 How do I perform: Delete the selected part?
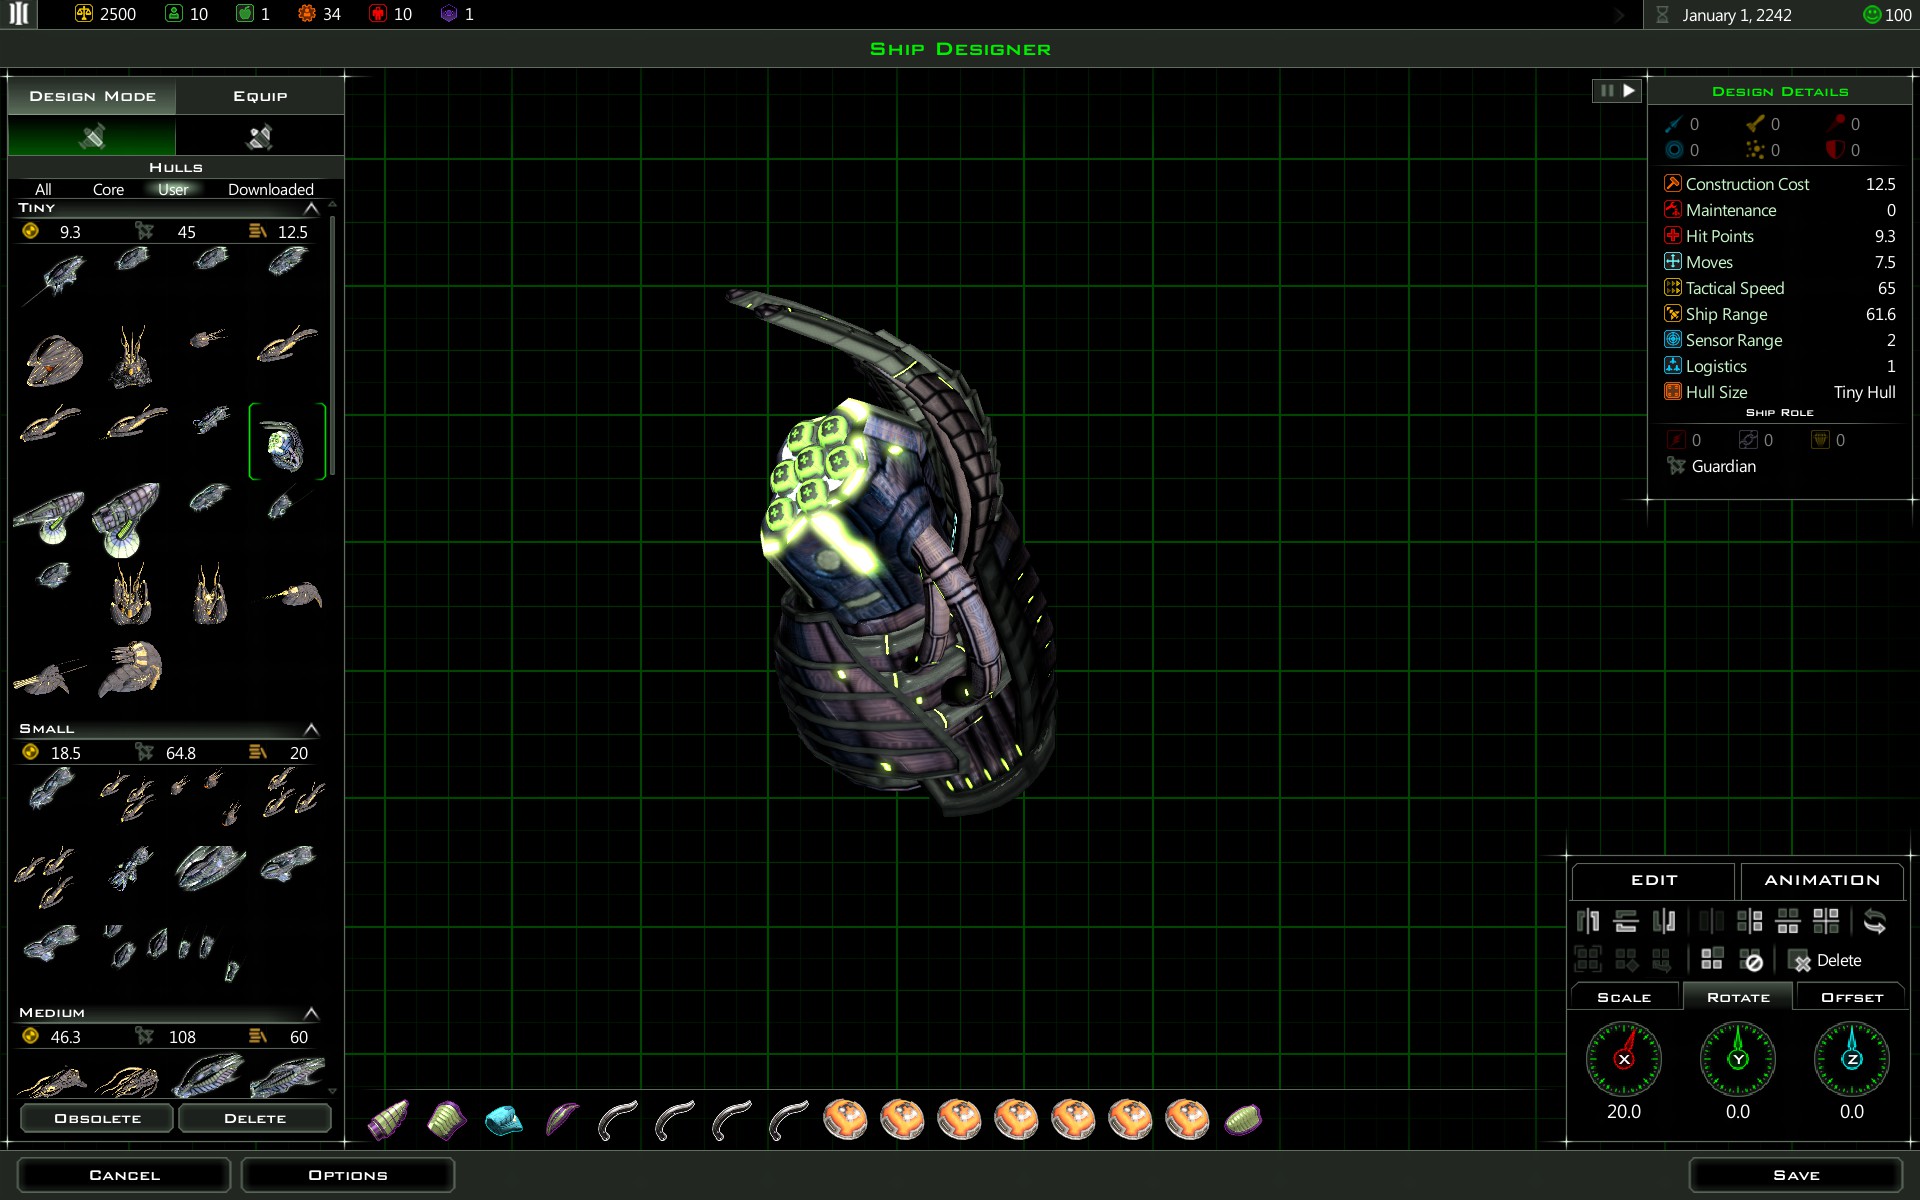pyautogui.click(x=1825, y=961)
